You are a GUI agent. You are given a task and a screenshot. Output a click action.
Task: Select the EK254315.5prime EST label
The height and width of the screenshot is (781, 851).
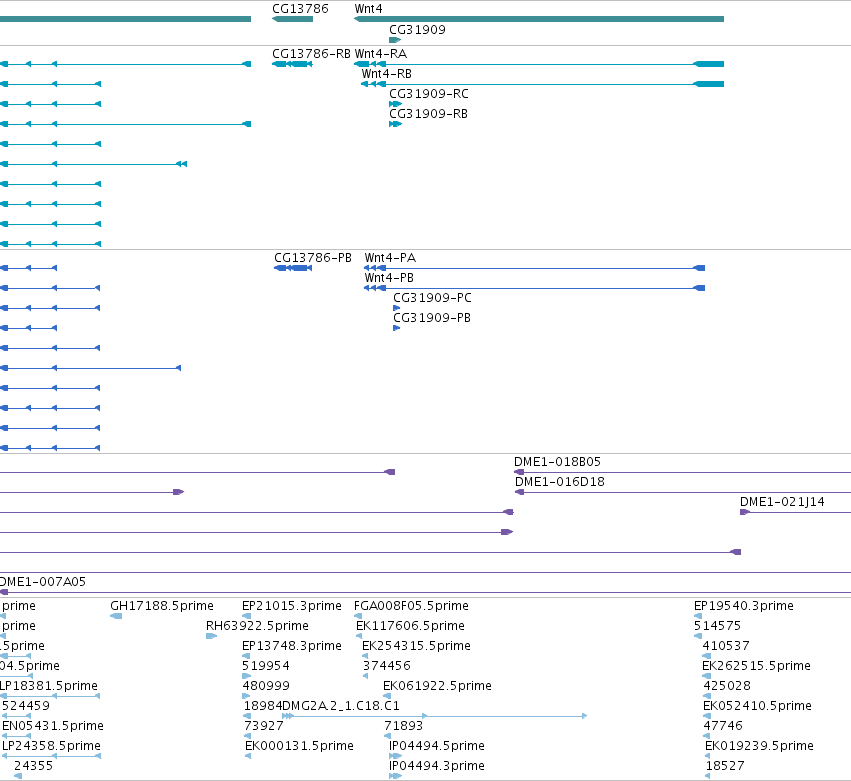click(416, 645)
